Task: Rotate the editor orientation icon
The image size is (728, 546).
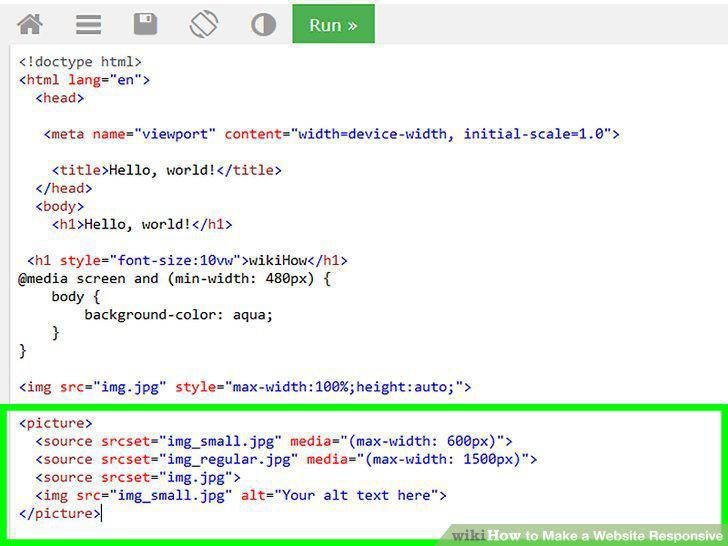Action: [x=204, y=24]
